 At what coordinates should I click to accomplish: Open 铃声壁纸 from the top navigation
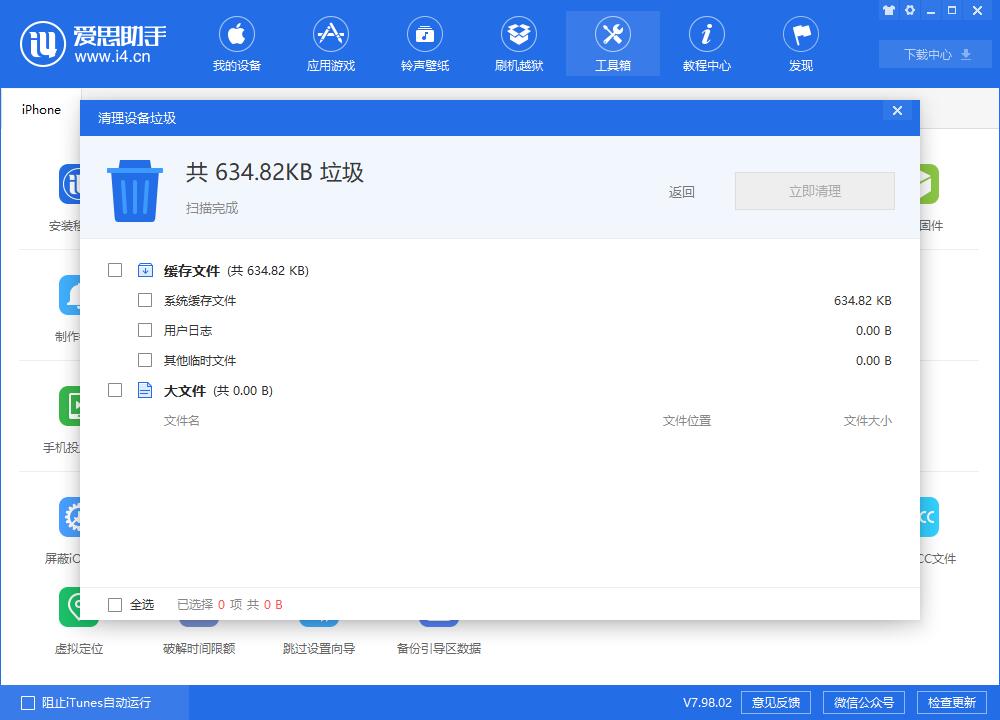pos(425,43)
